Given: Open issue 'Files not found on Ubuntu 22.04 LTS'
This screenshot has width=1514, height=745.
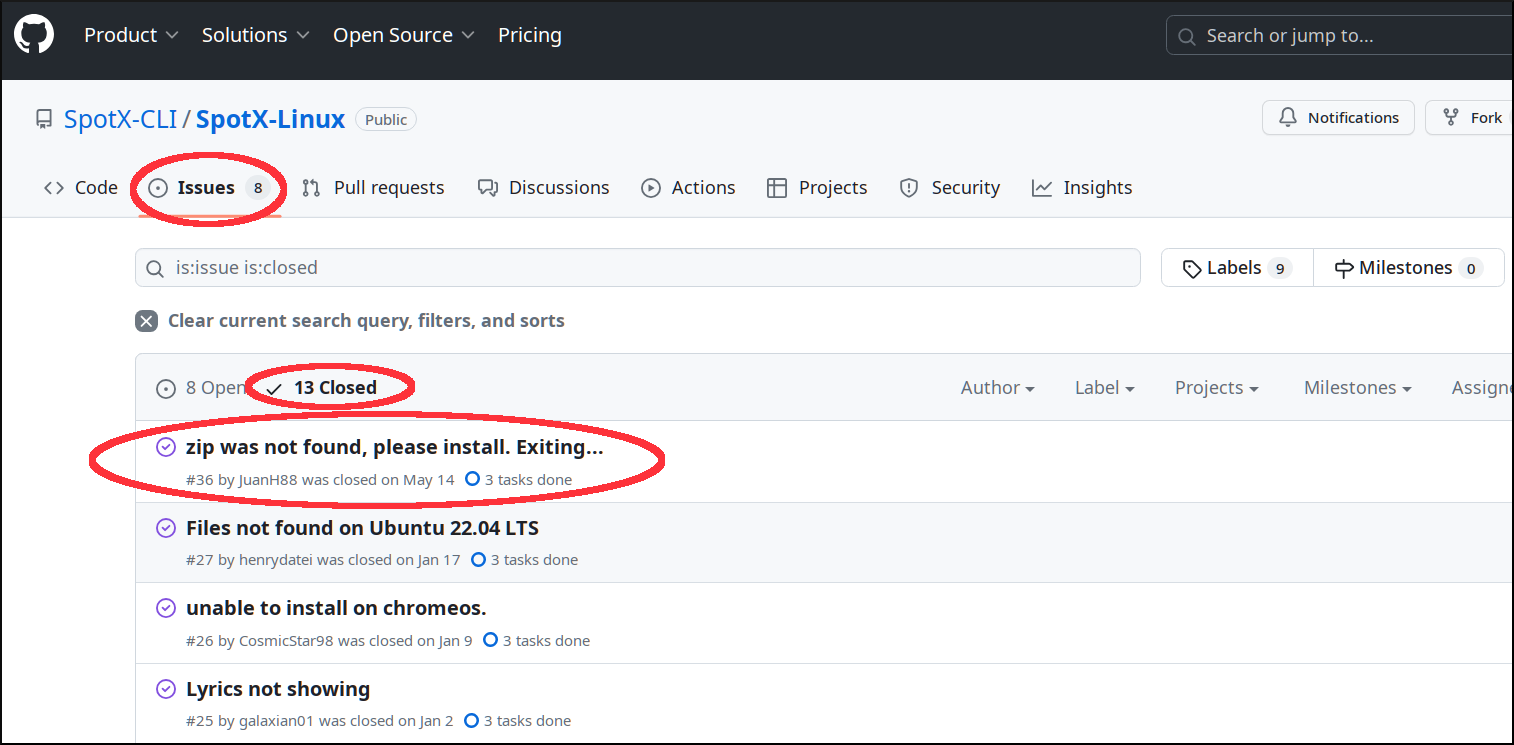Looking at the screenshot, I should coord(362,528).
